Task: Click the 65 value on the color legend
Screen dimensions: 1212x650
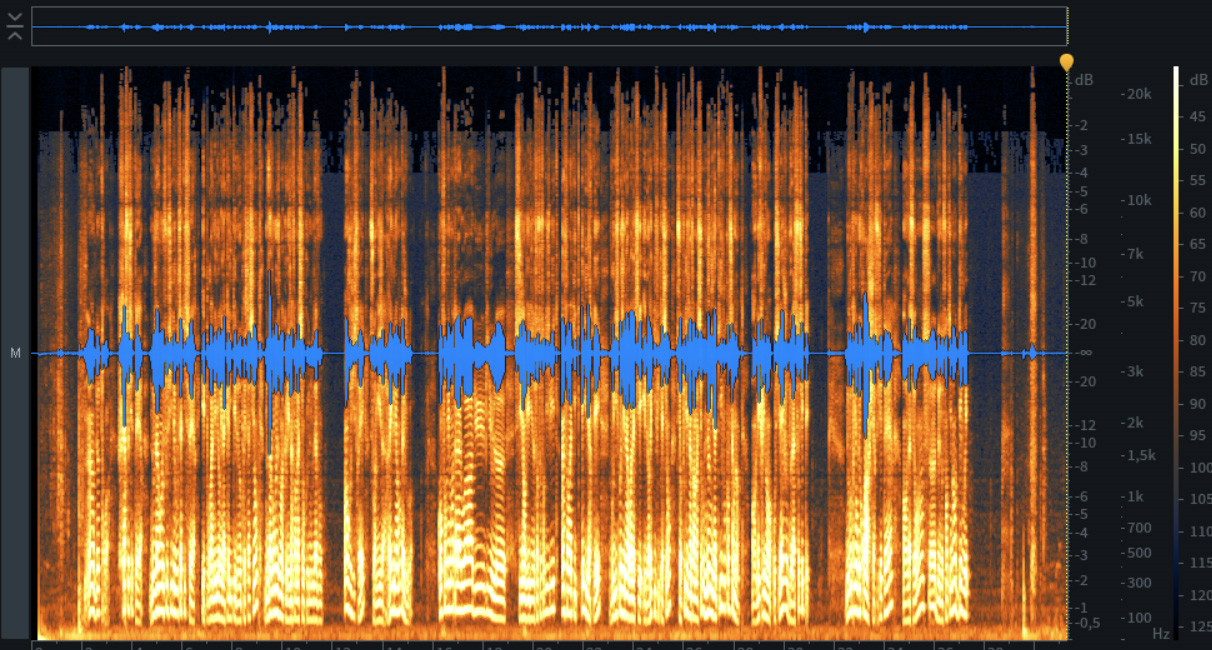Action: point(1198,244)
